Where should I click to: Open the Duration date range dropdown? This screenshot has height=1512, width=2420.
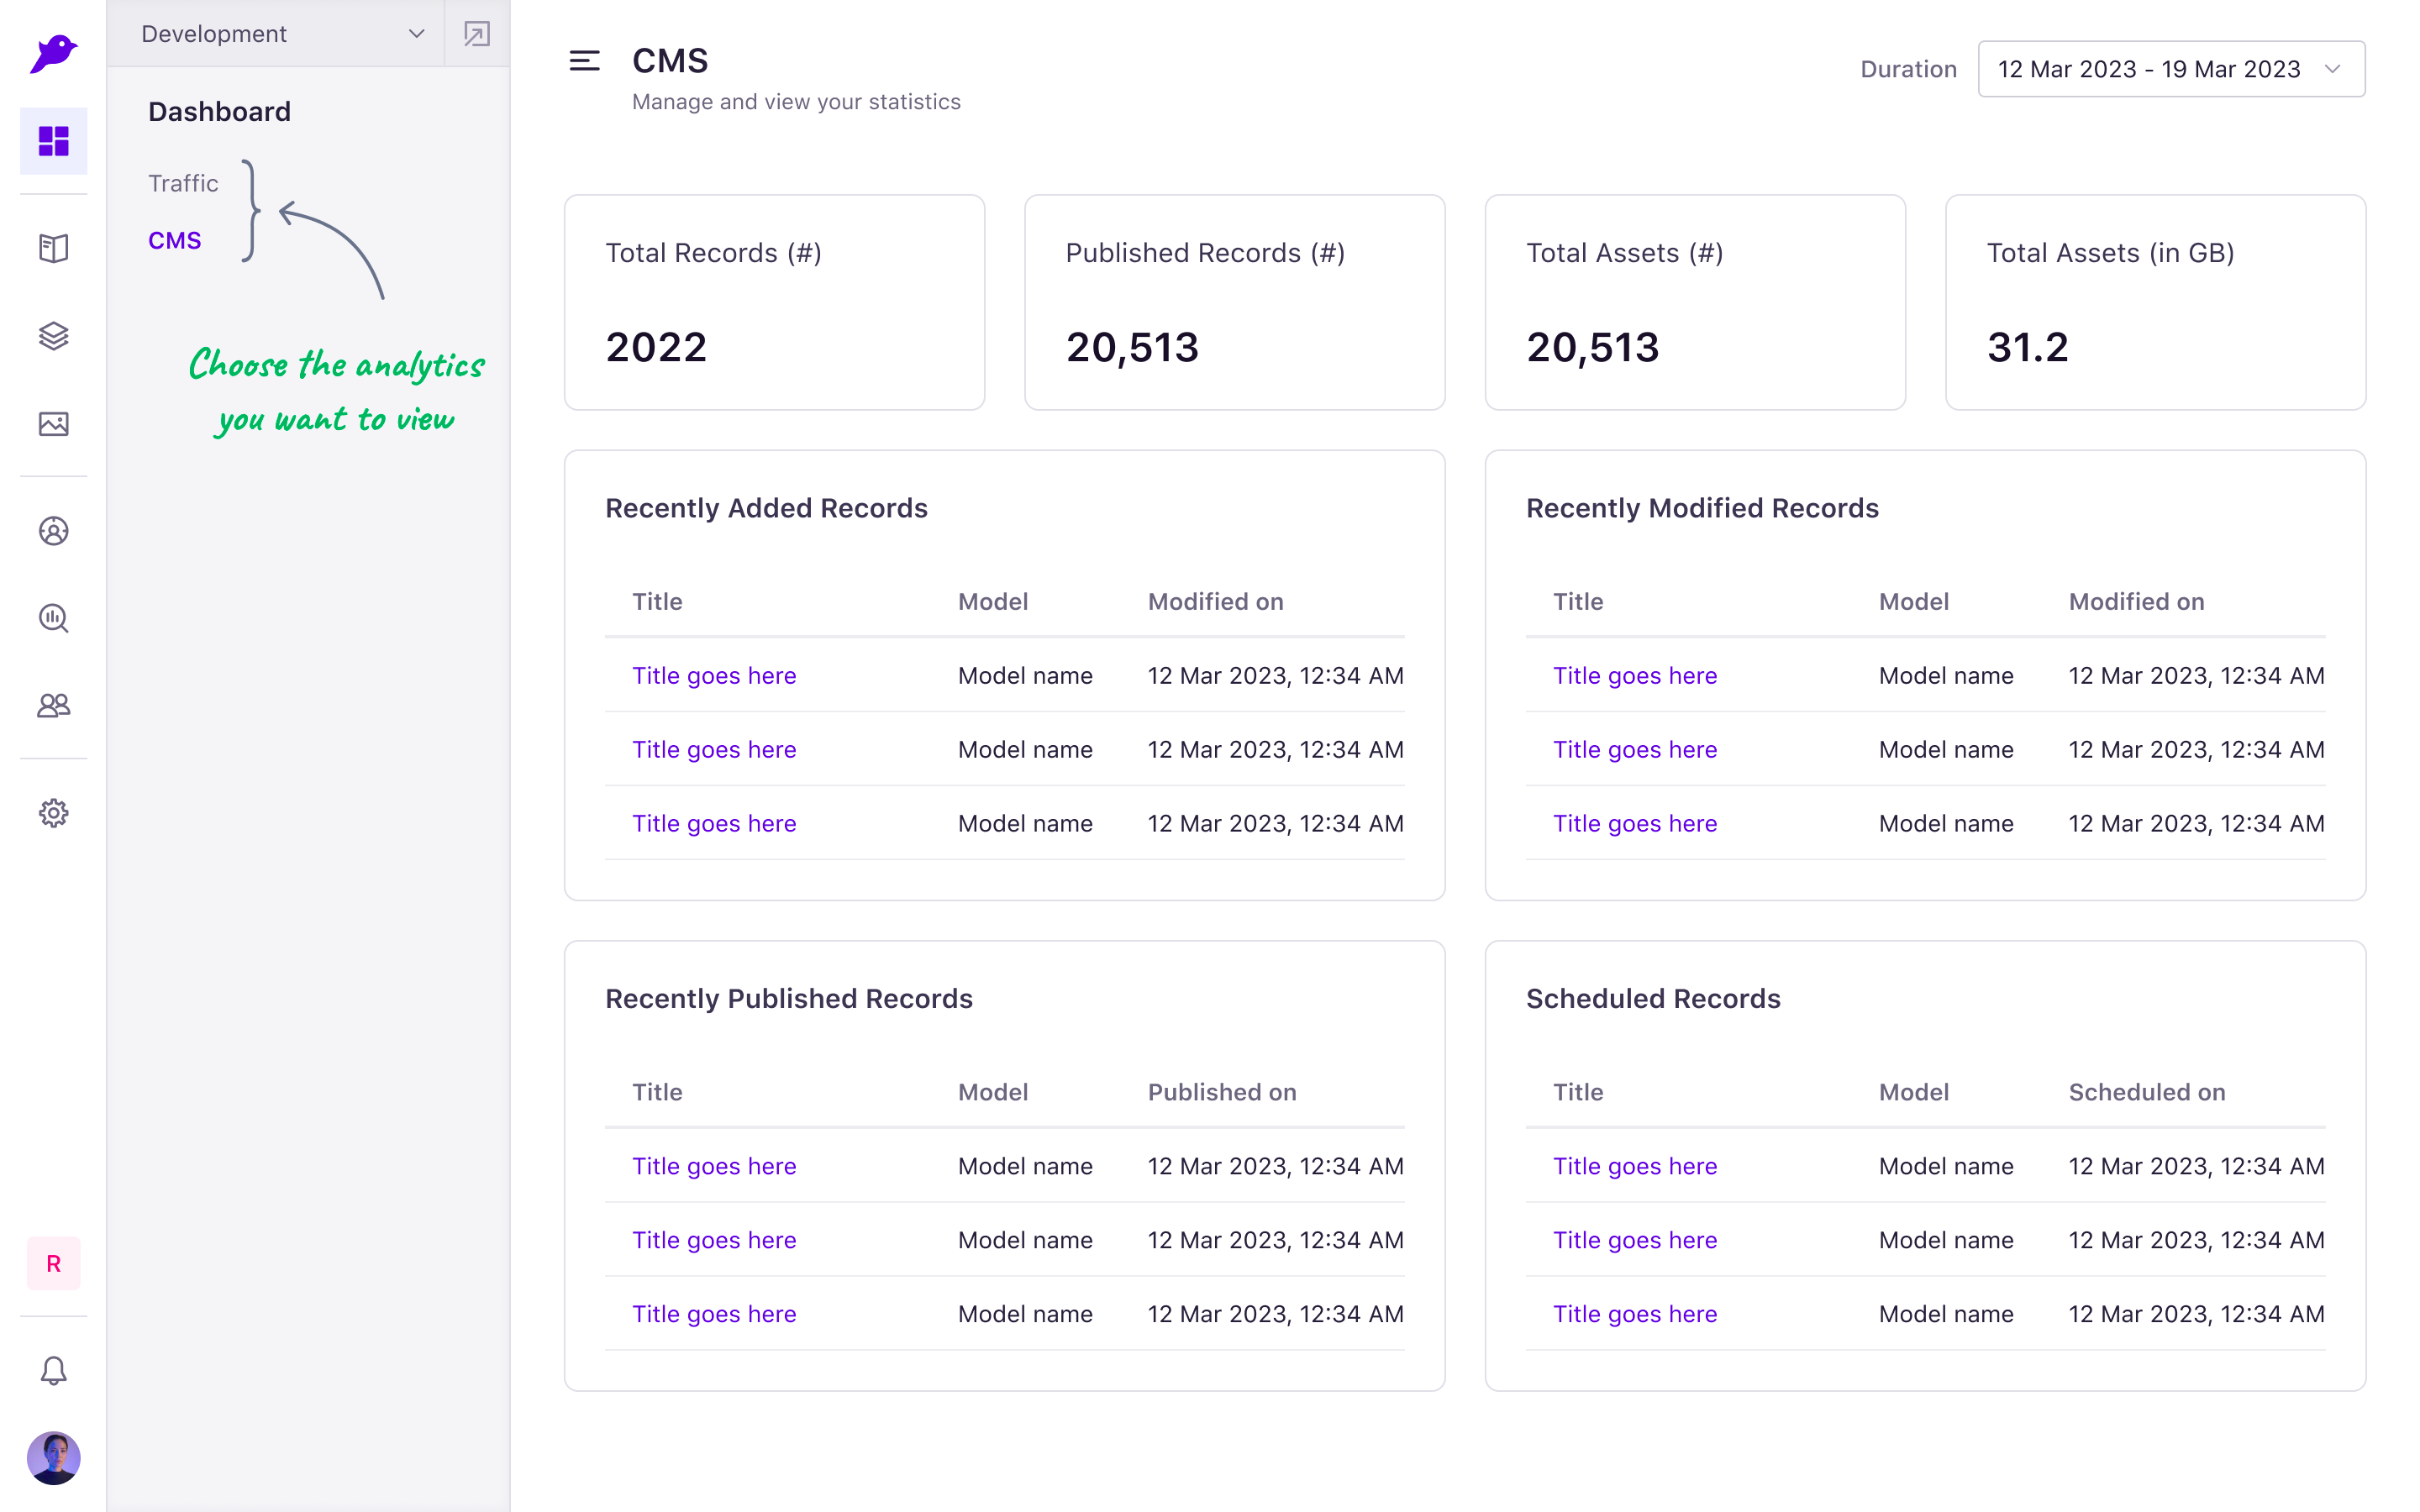(x=2171, y=69)
